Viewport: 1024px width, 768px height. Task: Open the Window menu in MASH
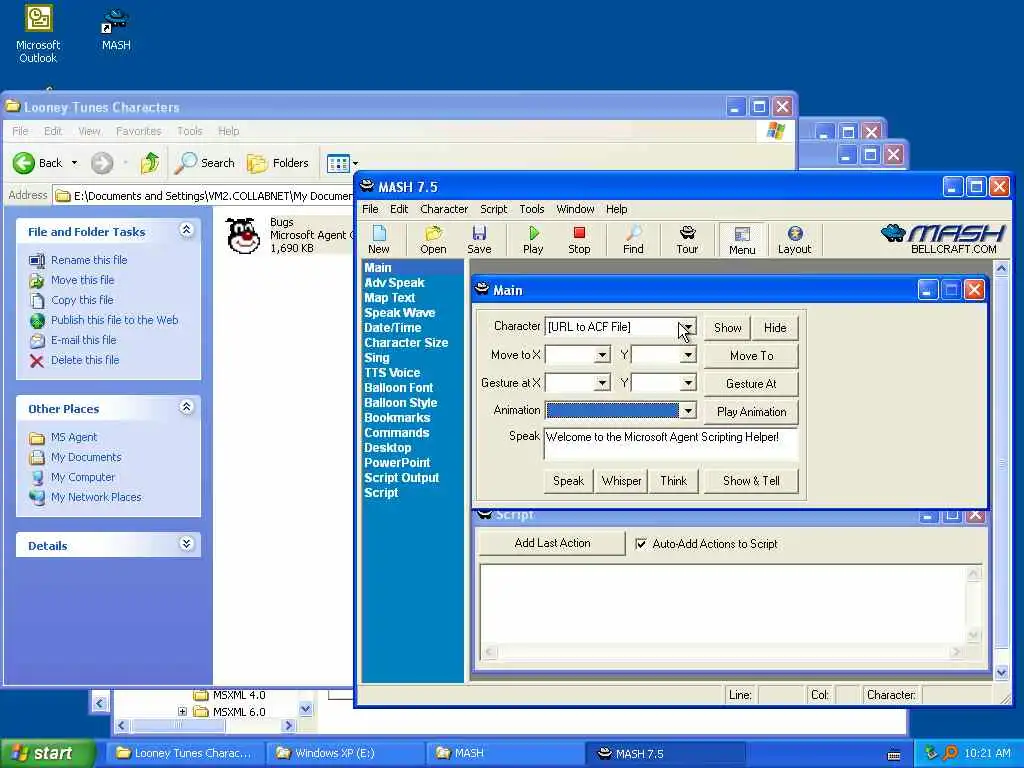tap(575, 209)
